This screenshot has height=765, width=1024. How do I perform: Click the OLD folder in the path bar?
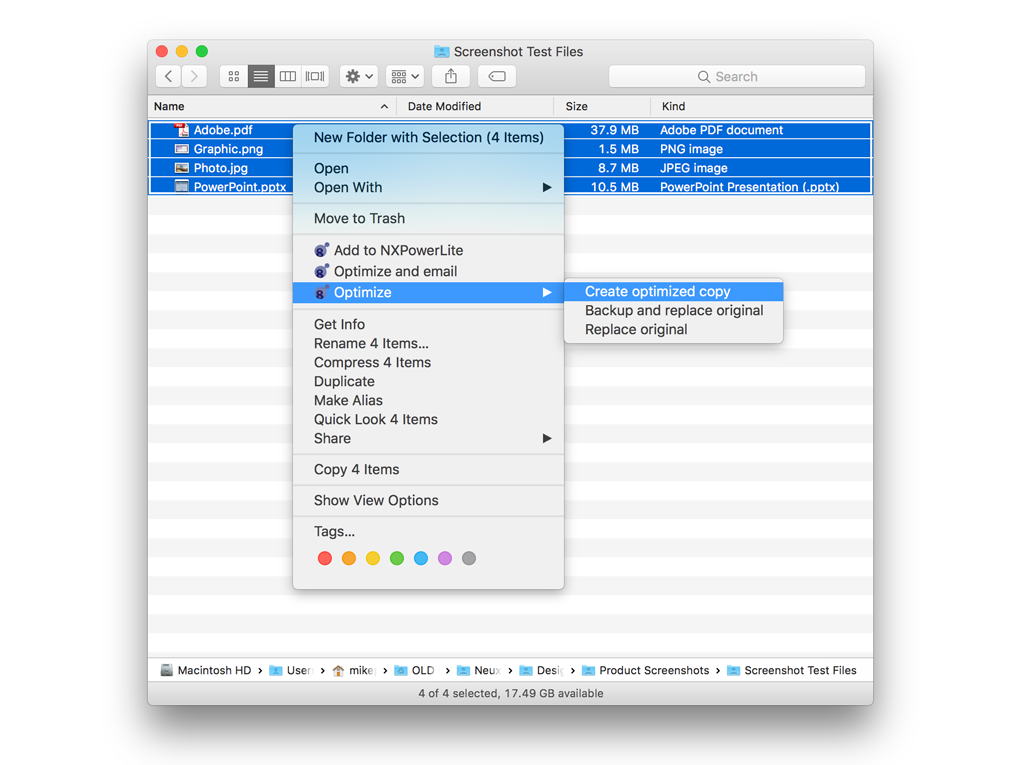pos(415,670)
